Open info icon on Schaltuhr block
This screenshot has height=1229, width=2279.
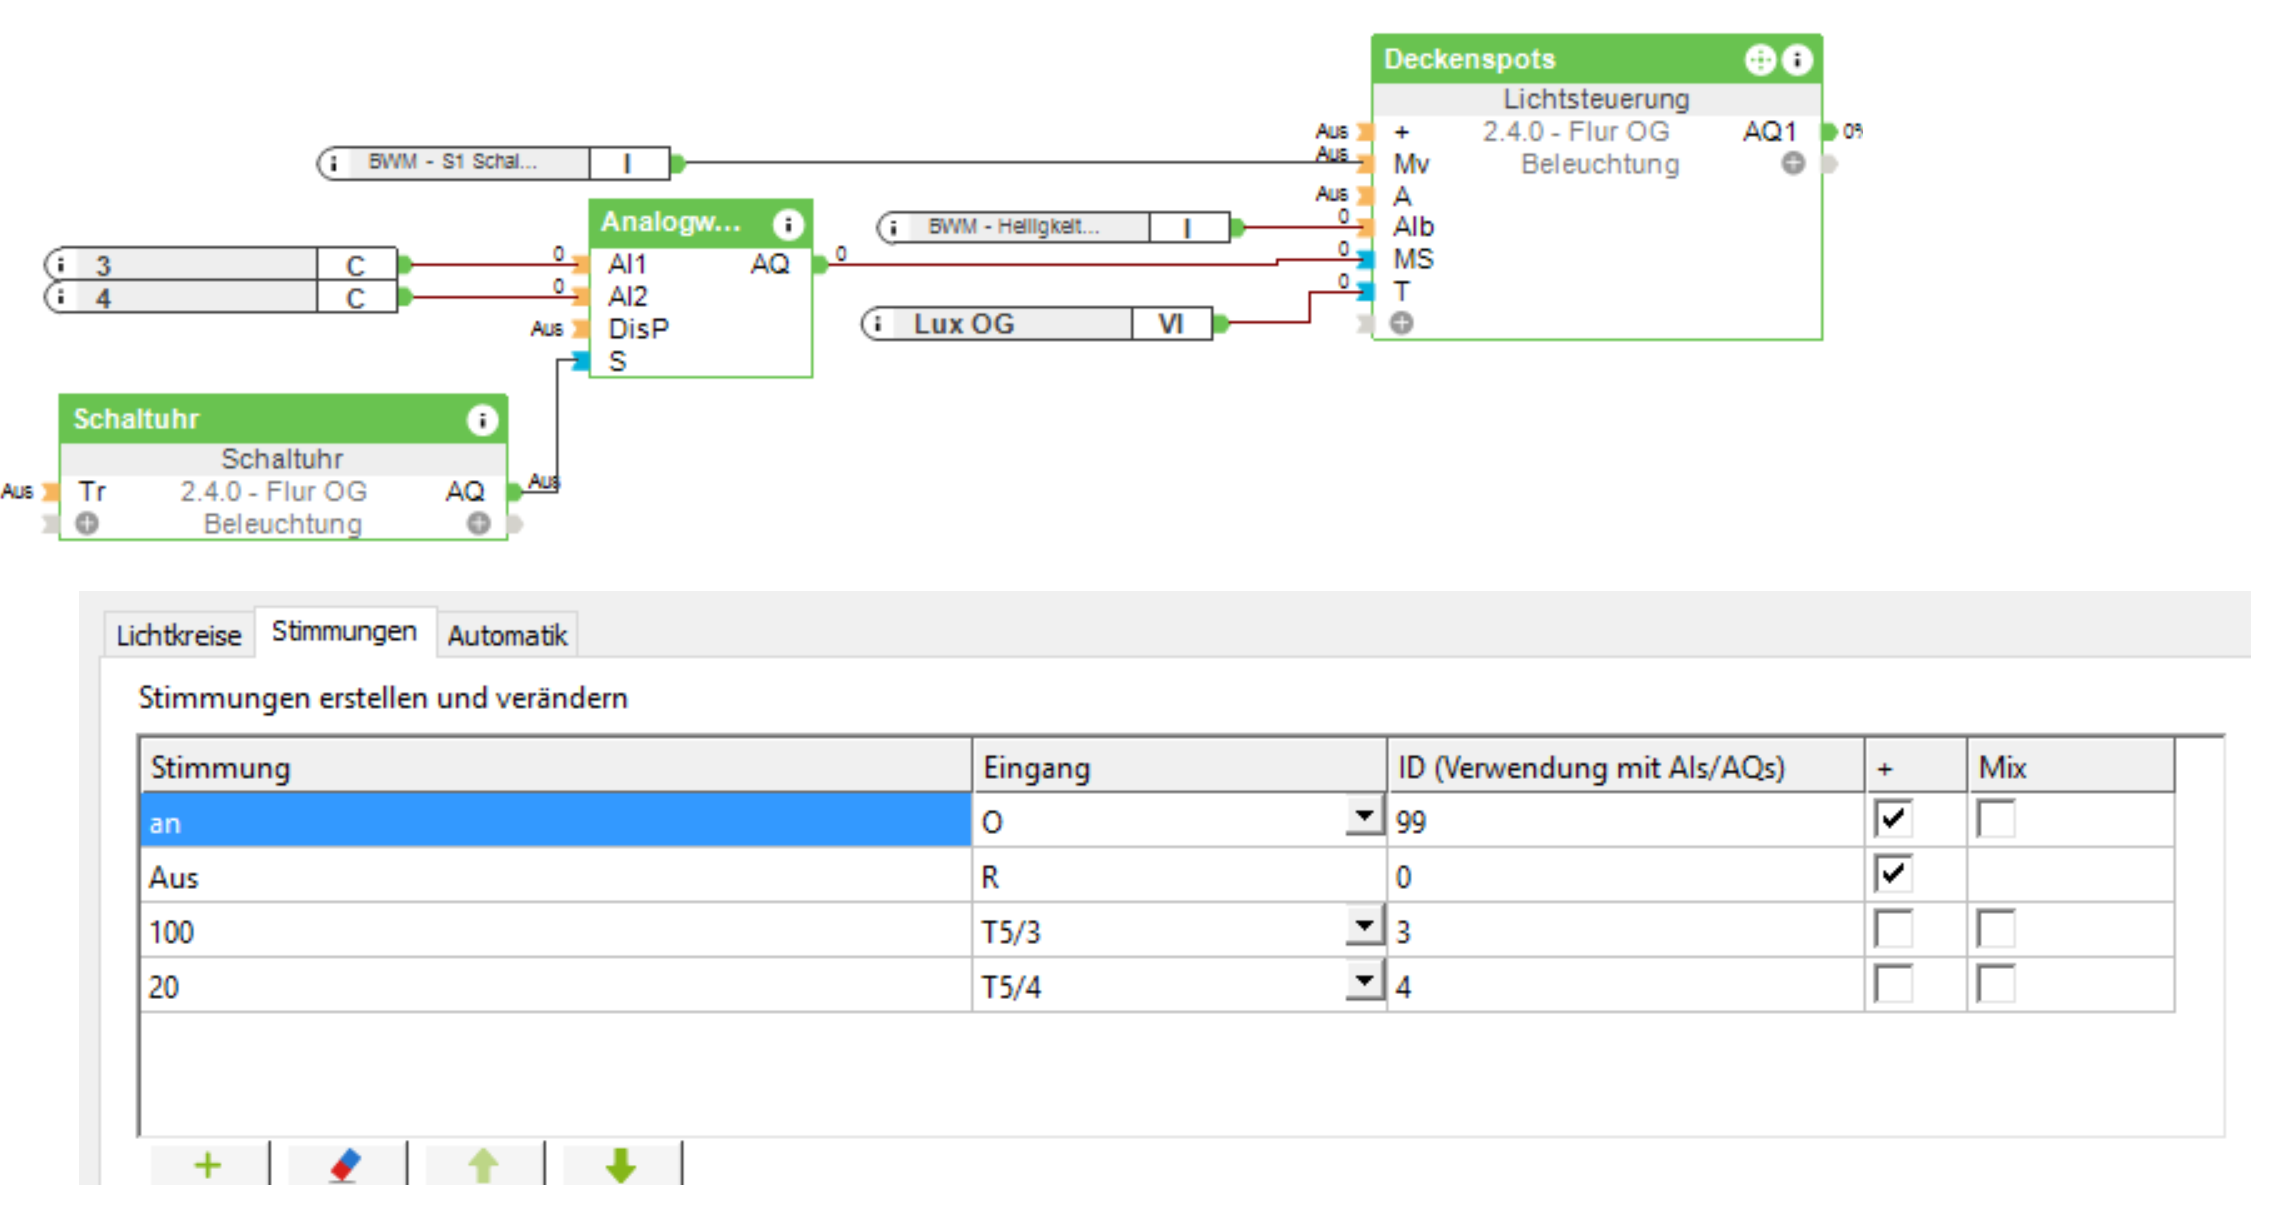coord(482,420)
